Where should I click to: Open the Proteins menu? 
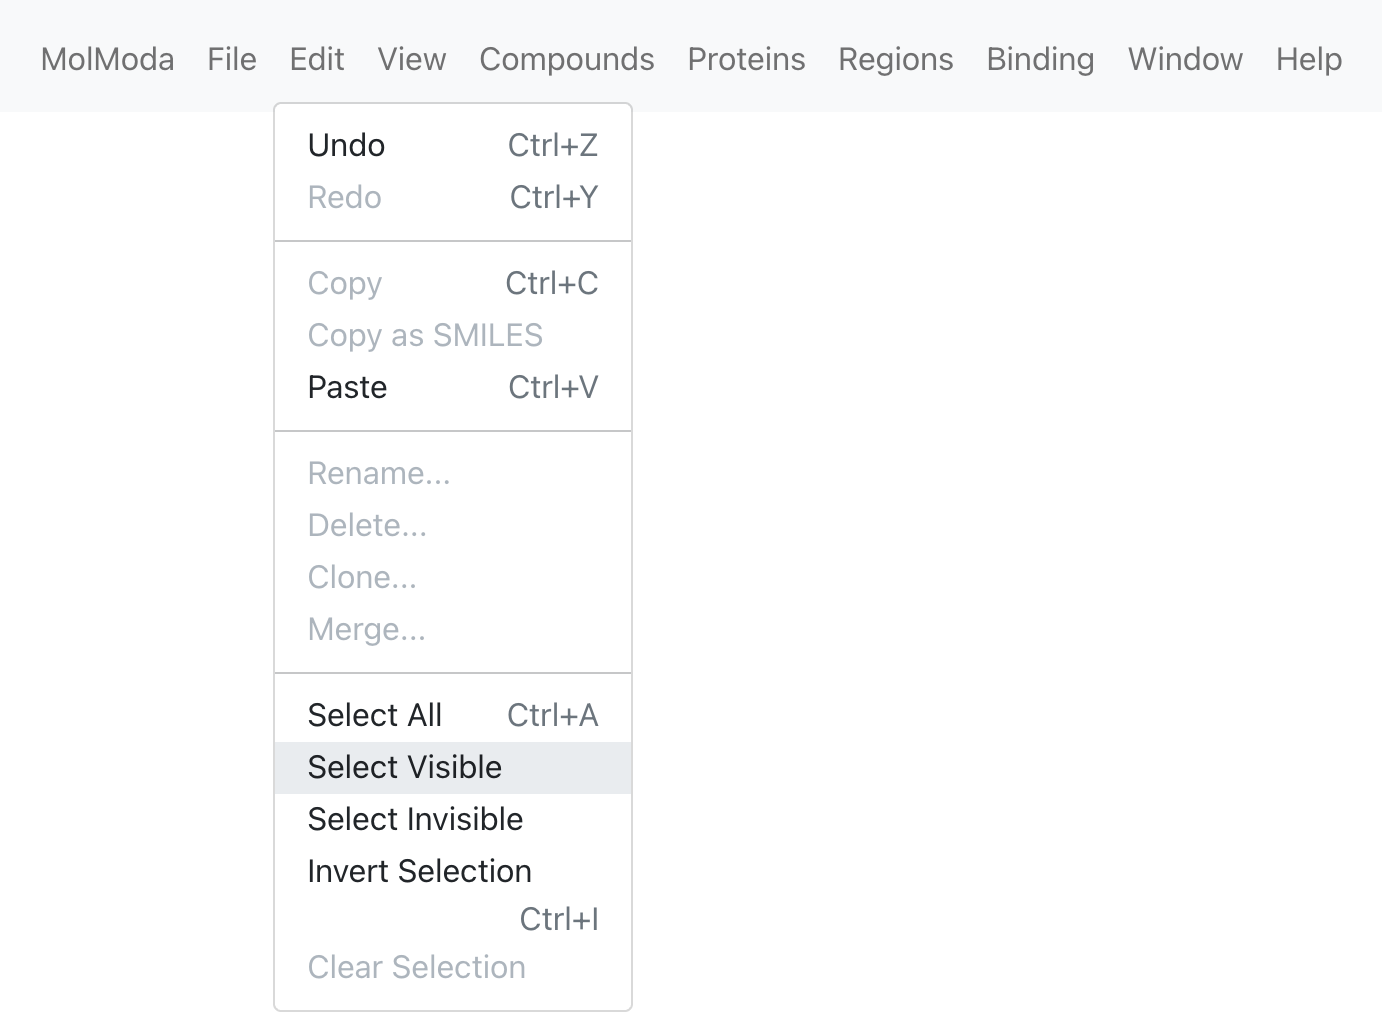click(746, 59)
